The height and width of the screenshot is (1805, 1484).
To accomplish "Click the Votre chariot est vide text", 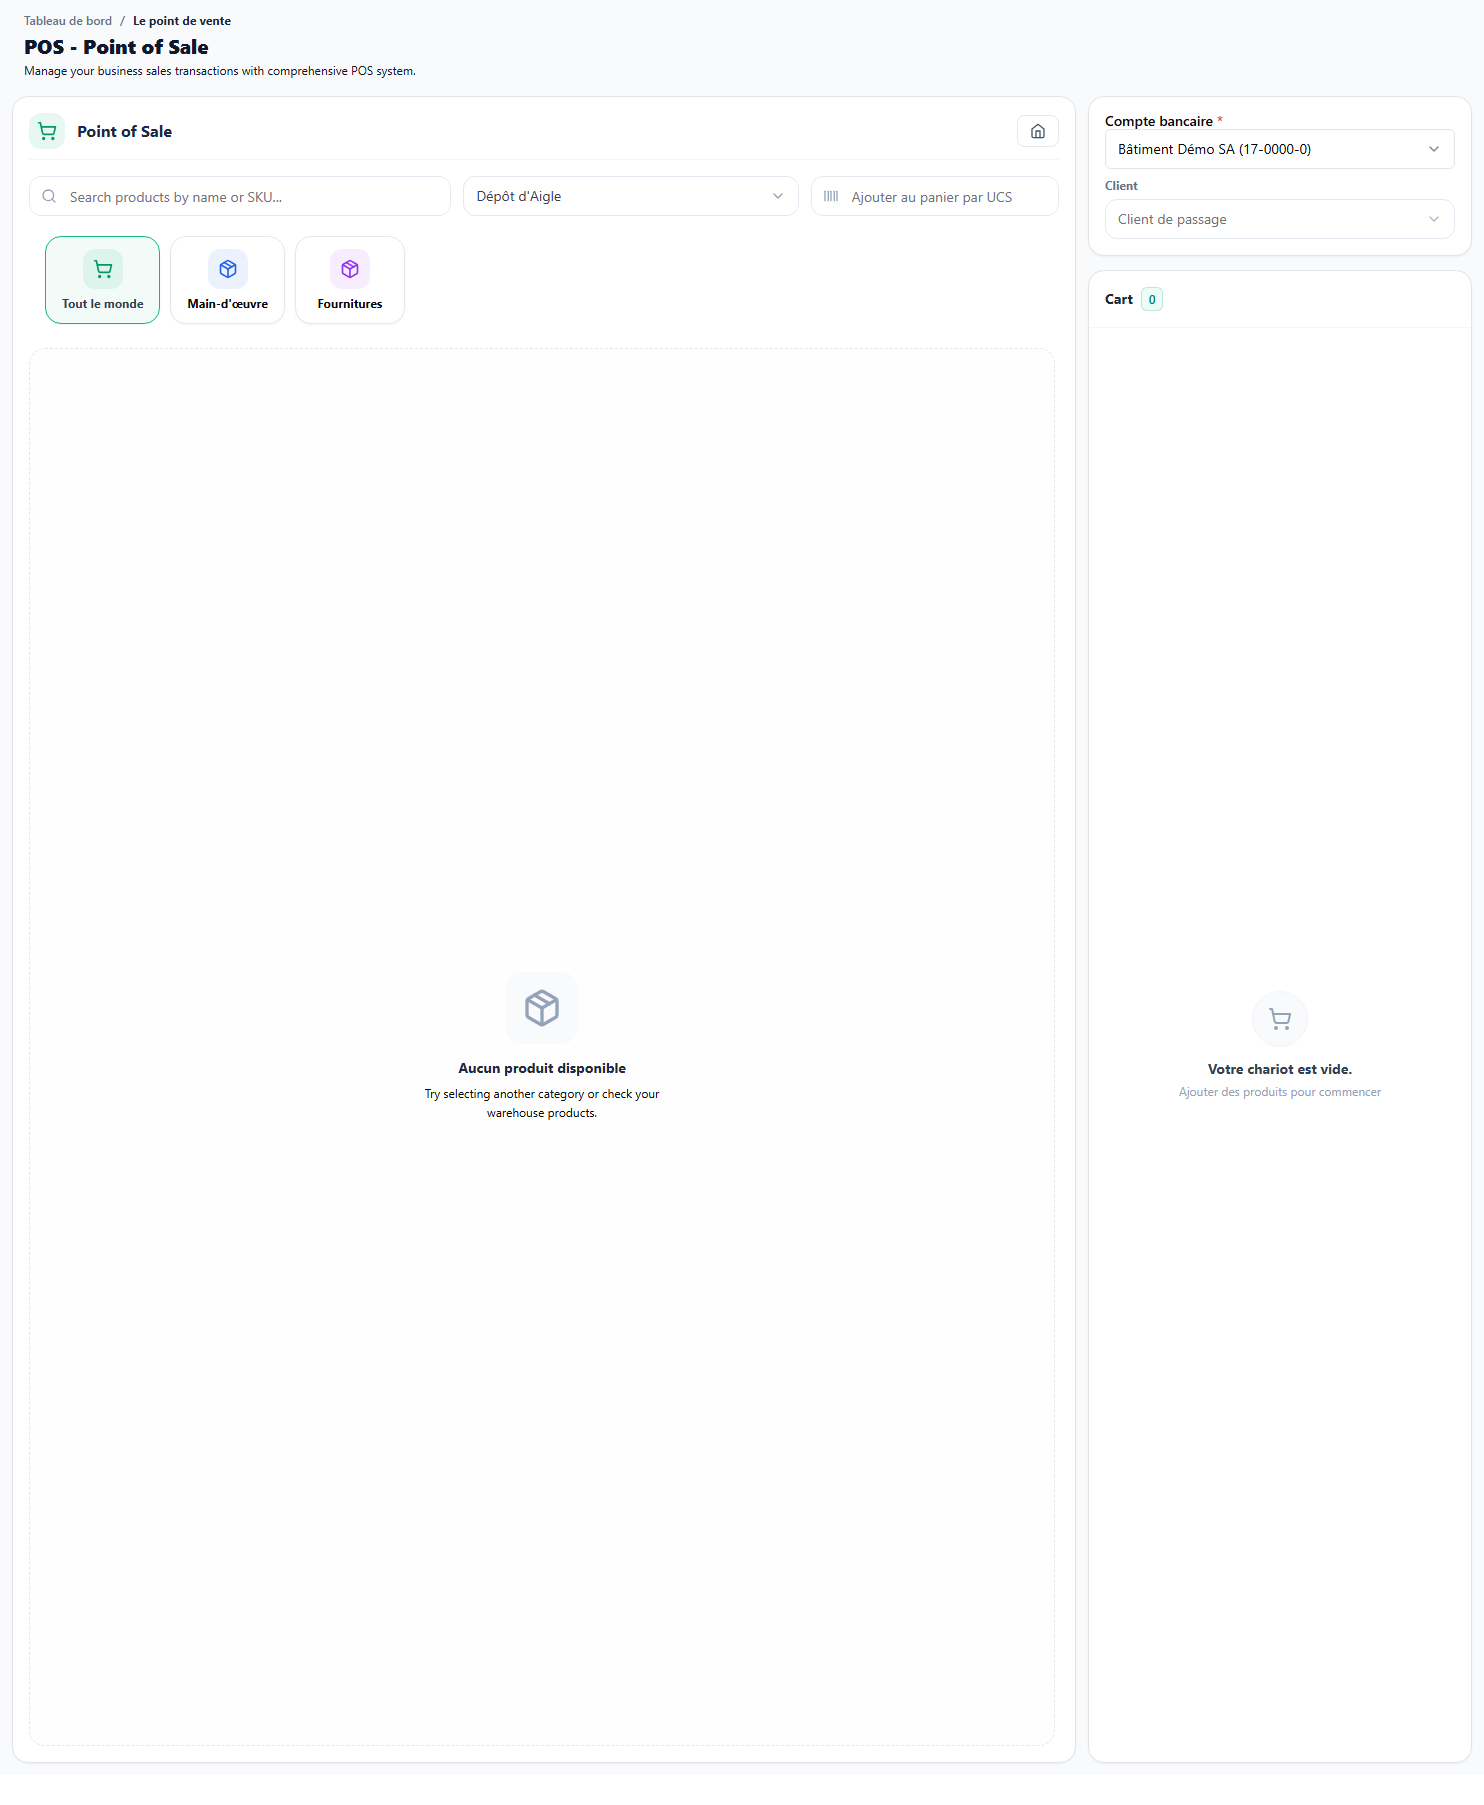I will (x=1280, y=1069).
